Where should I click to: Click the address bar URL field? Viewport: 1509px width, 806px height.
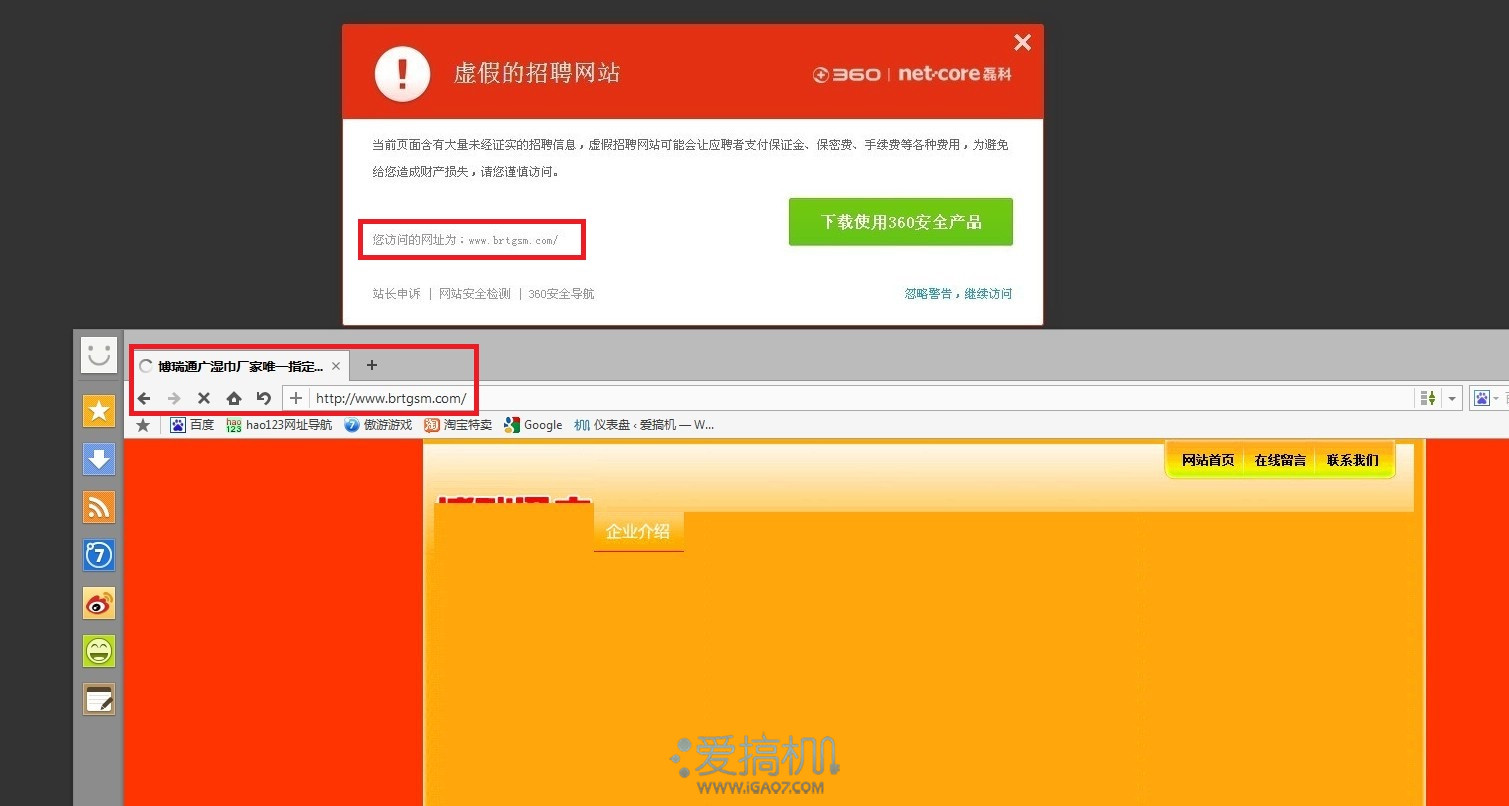coord(860,398)
